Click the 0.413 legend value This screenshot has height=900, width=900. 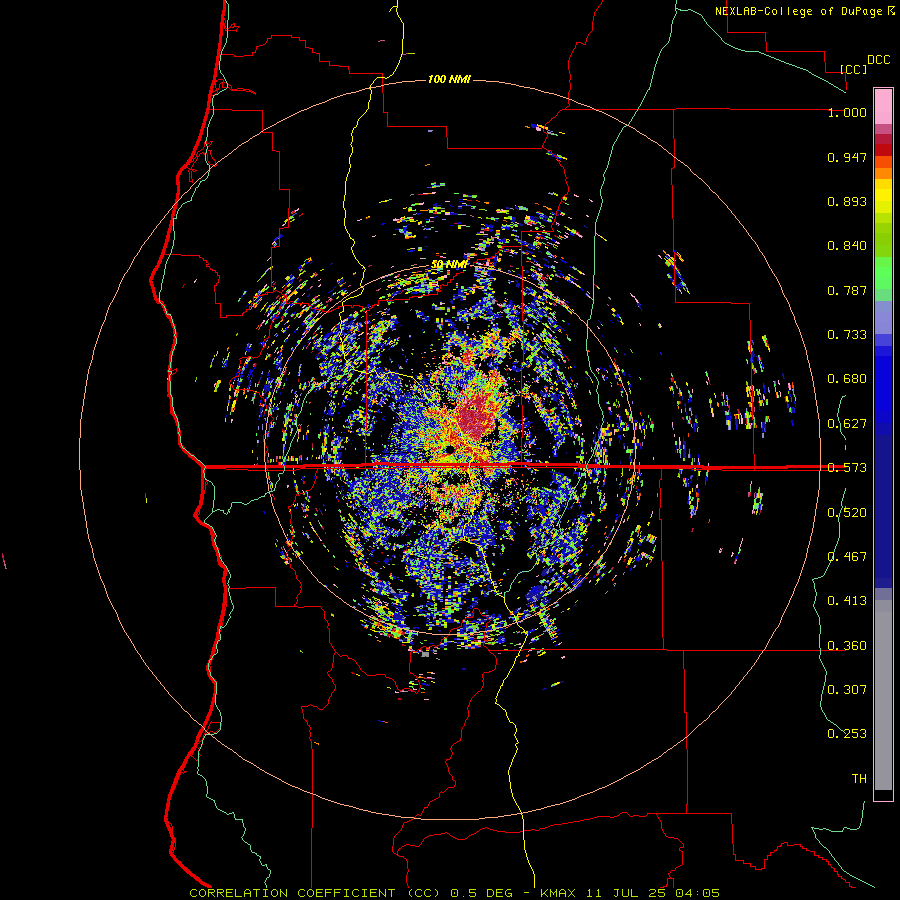[x=847, y=601]
